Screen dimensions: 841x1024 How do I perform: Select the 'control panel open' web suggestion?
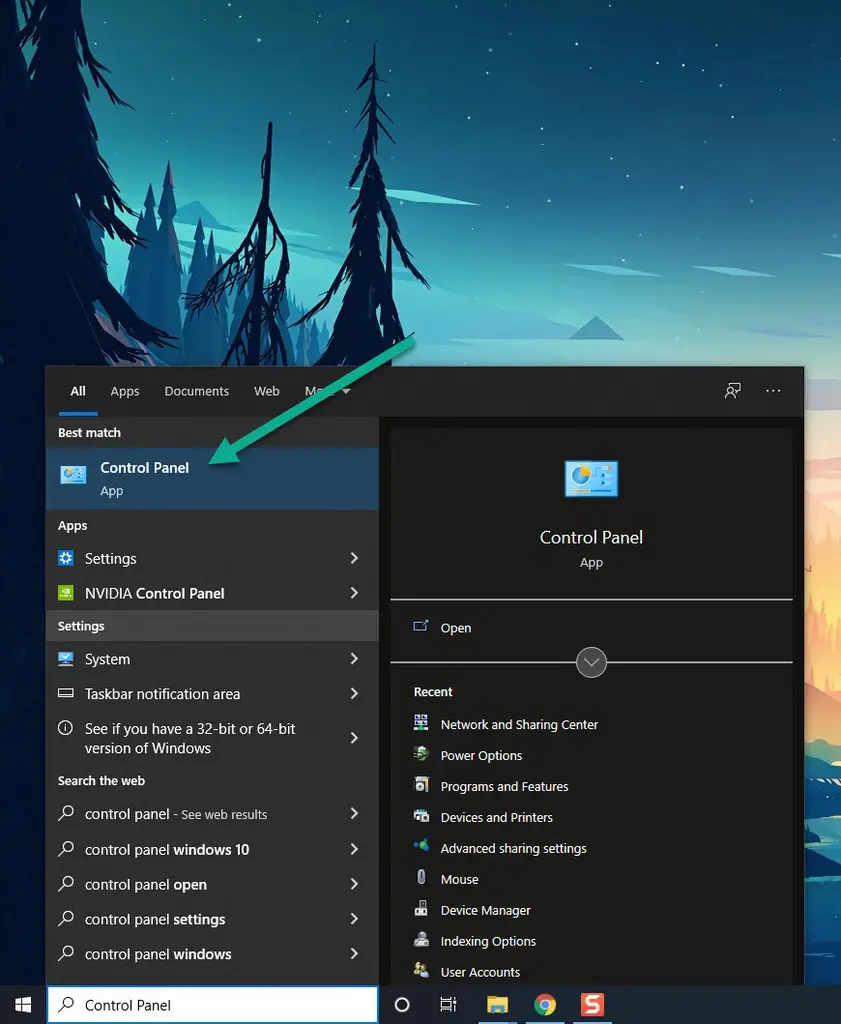(x=212, y=884)
